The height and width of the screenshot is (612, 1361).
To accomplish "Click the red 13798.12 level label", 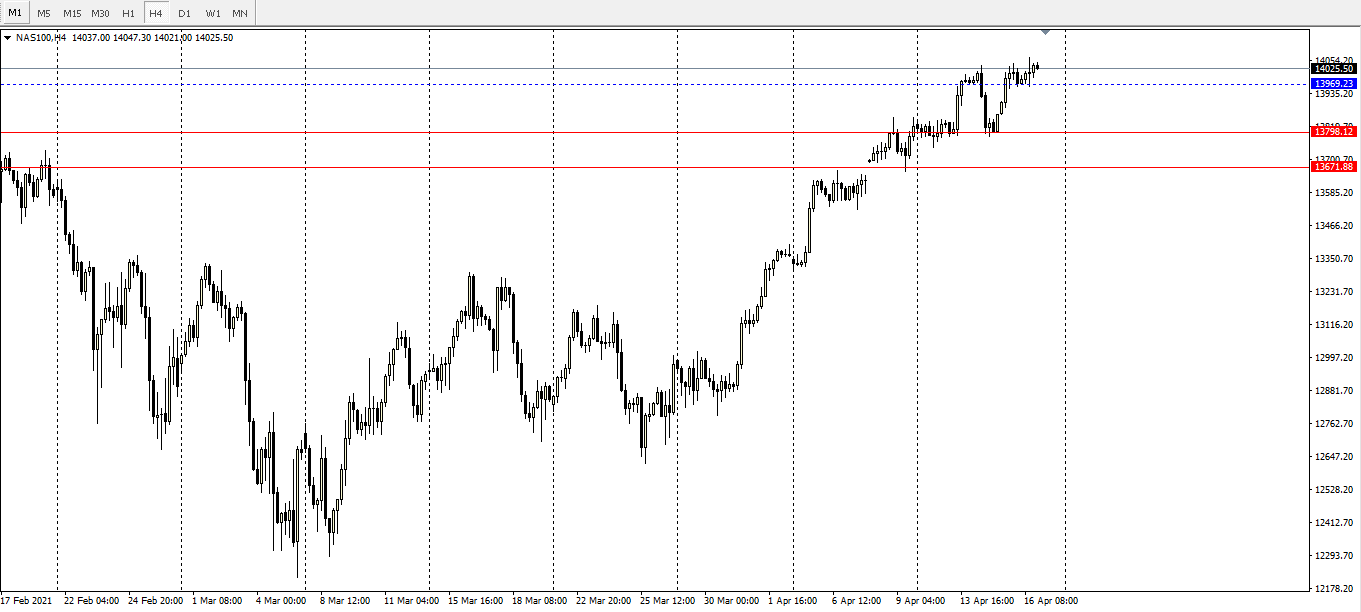I will coord(1334,132).
